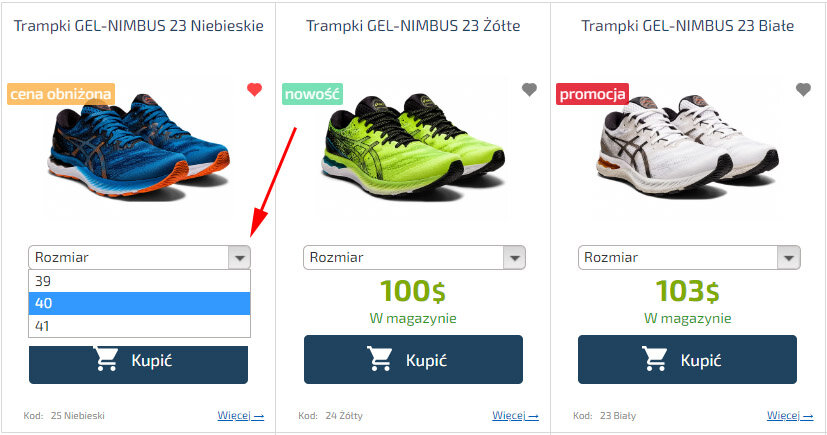Click the cart icon on blue sneakers Kupić
This screenshot has width=827, height=435.
coord(106,359)
